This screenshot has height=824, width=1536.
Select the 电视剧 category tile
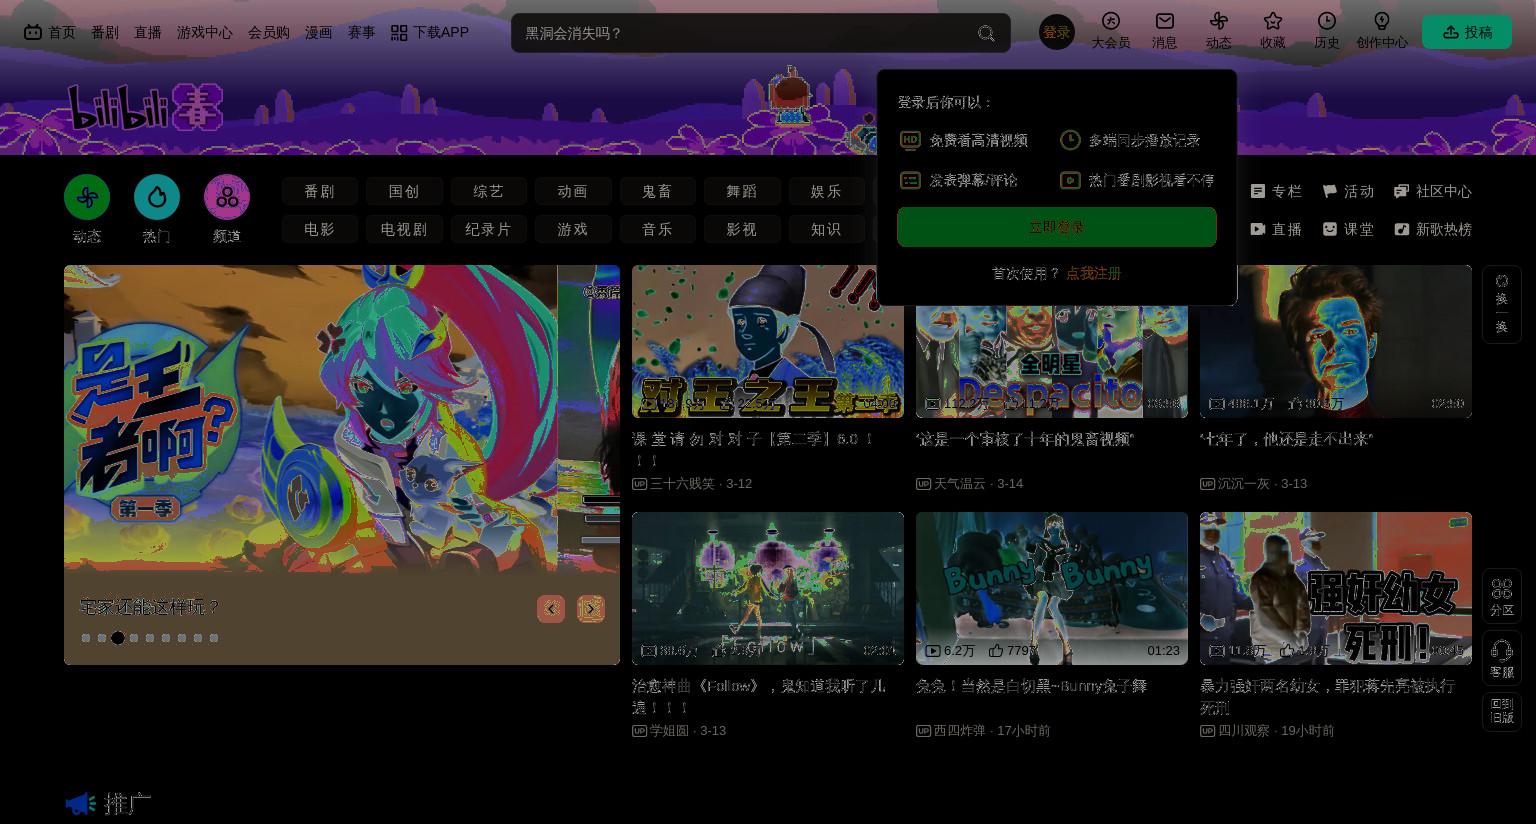(x=404, y=229)
